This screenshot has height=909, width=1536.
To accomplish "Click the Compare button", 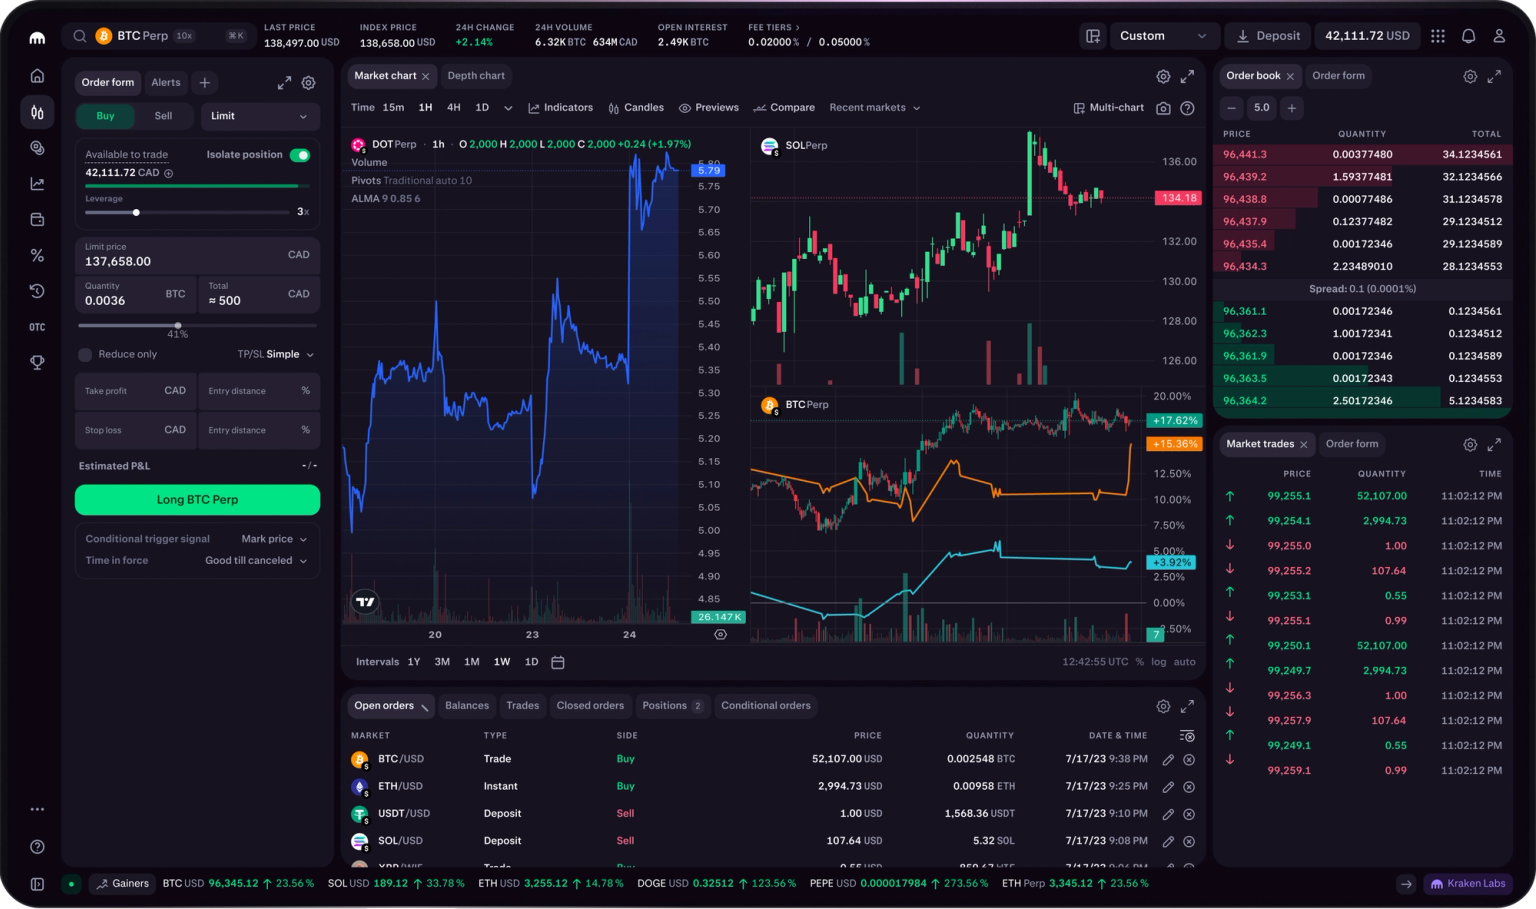I will 784,108.
